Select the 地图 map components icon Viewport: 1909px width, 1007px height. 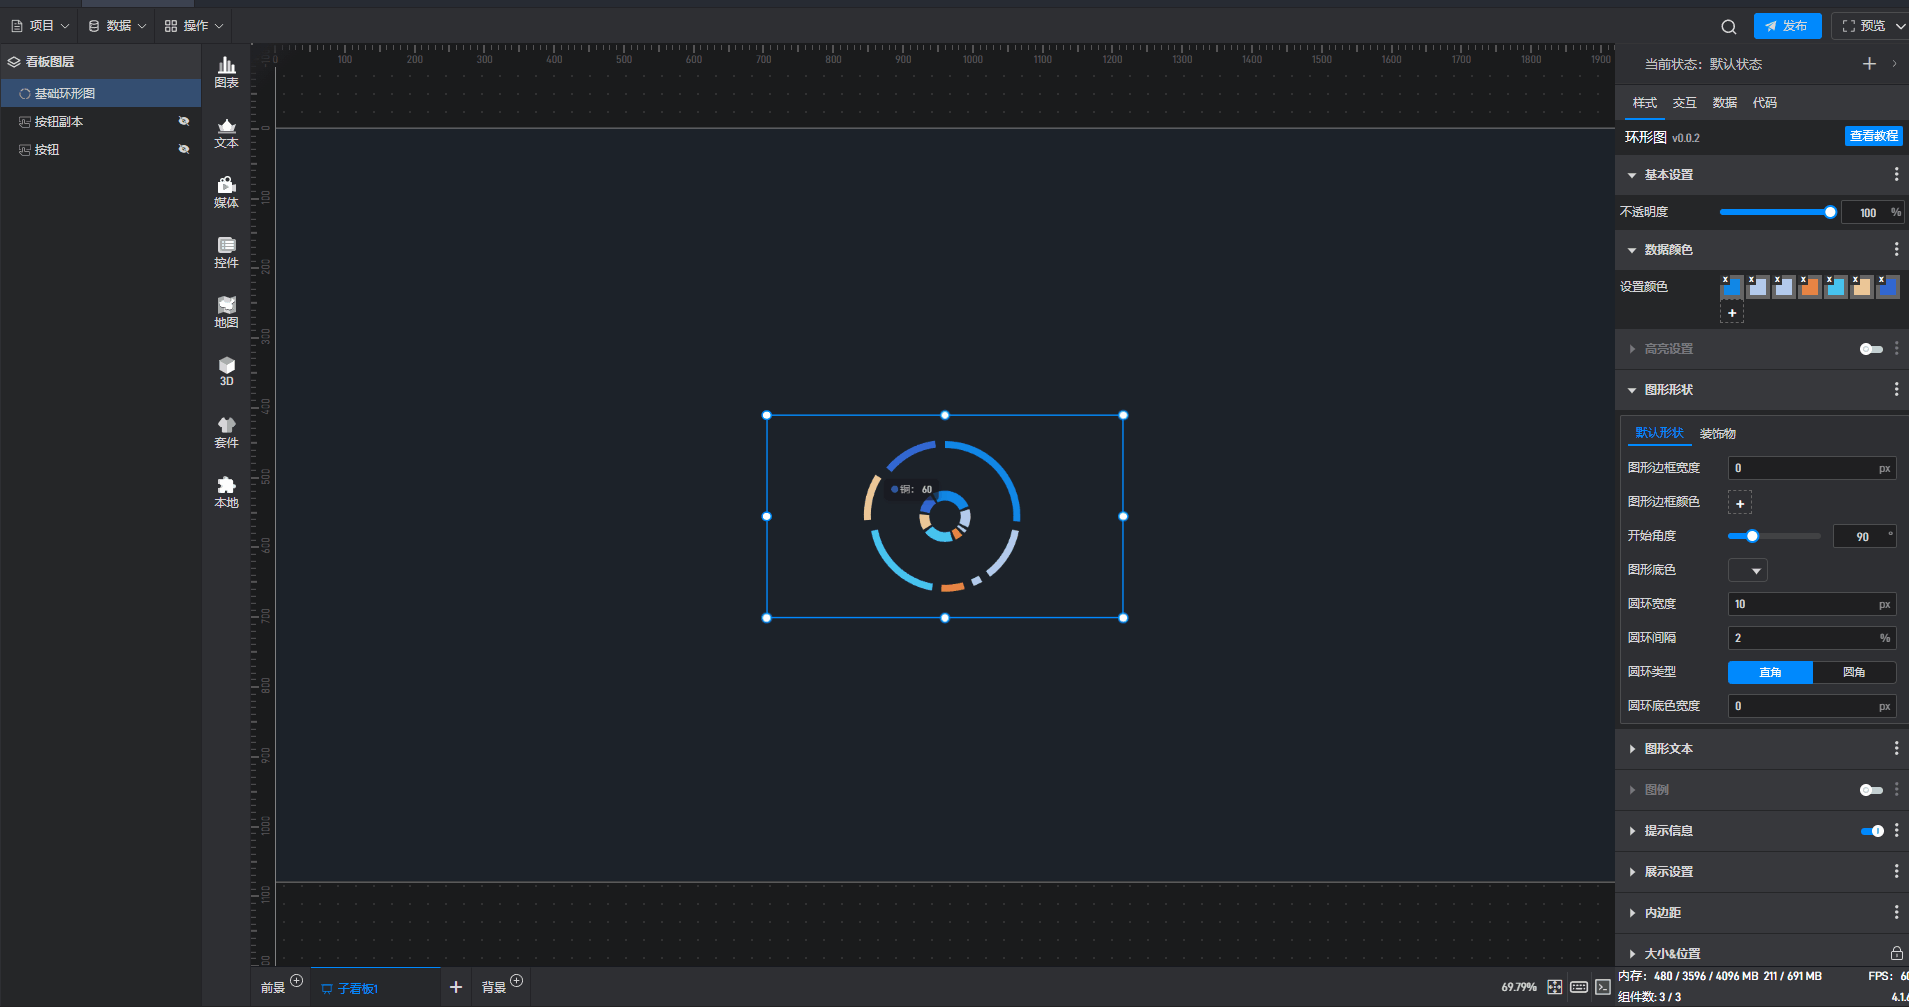(x=226, y=312)
